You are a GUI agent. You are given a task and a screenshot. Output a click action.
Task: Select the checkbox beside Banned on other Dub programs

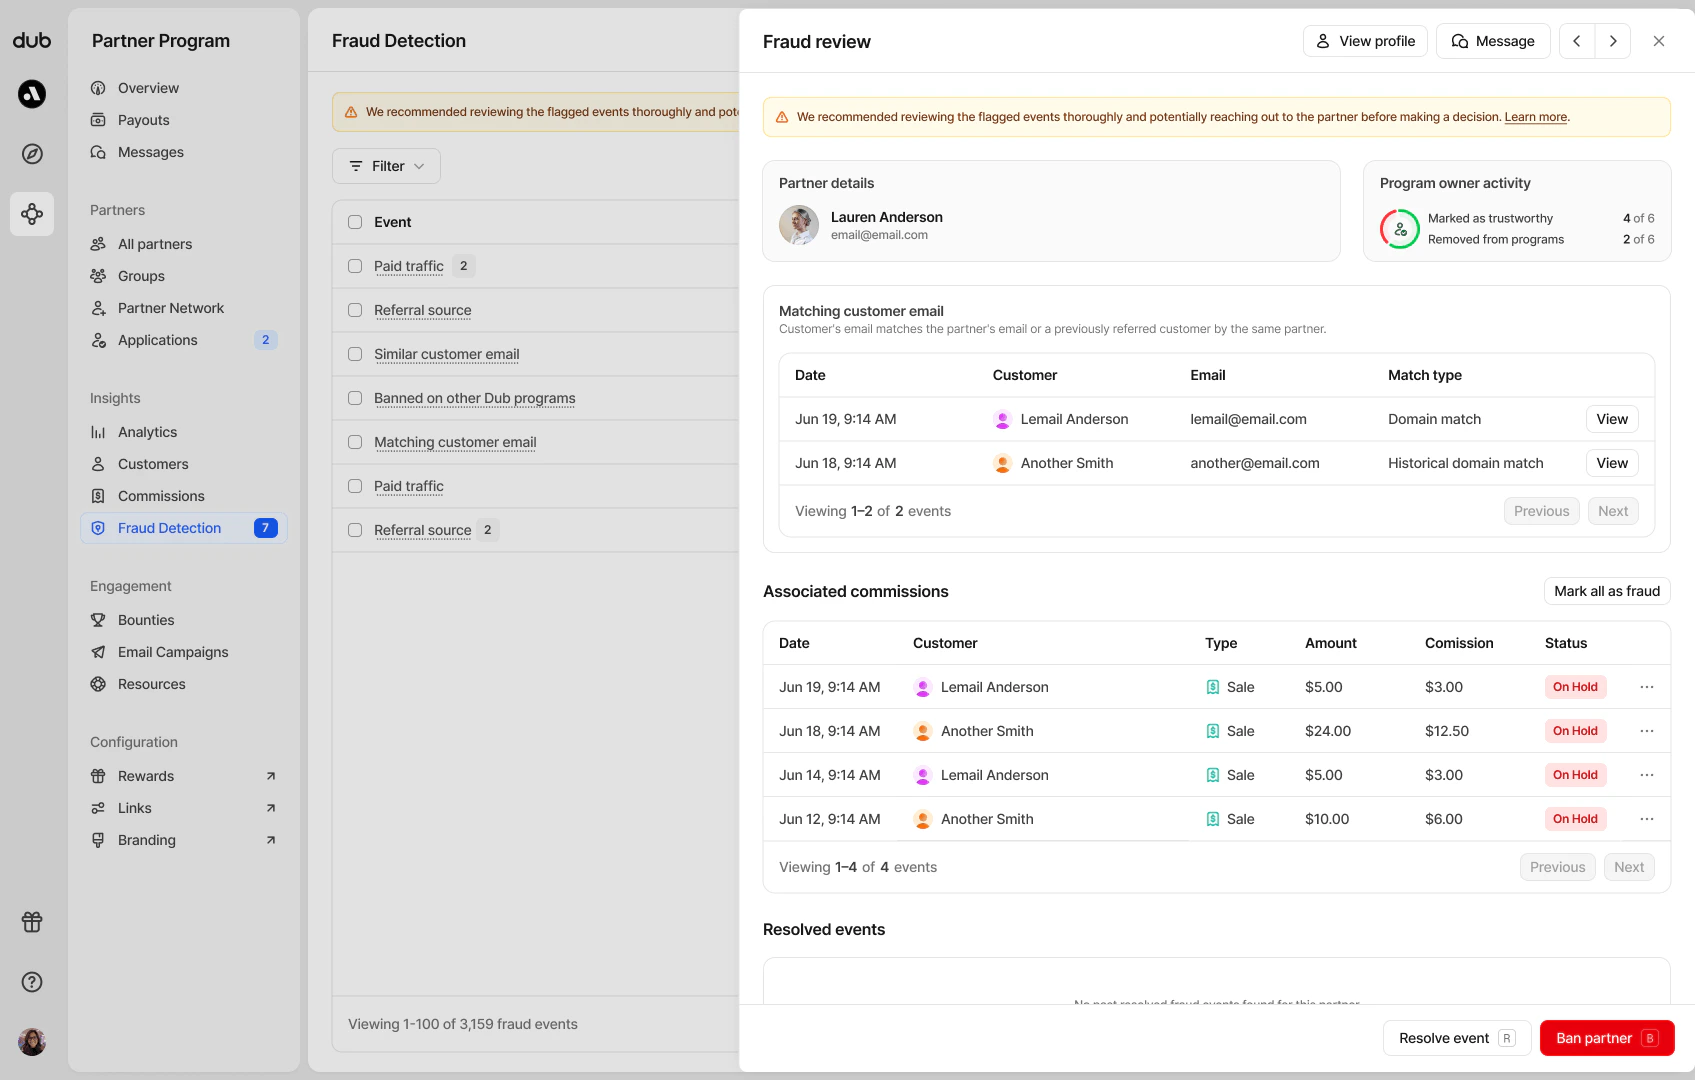coord(355,397)
